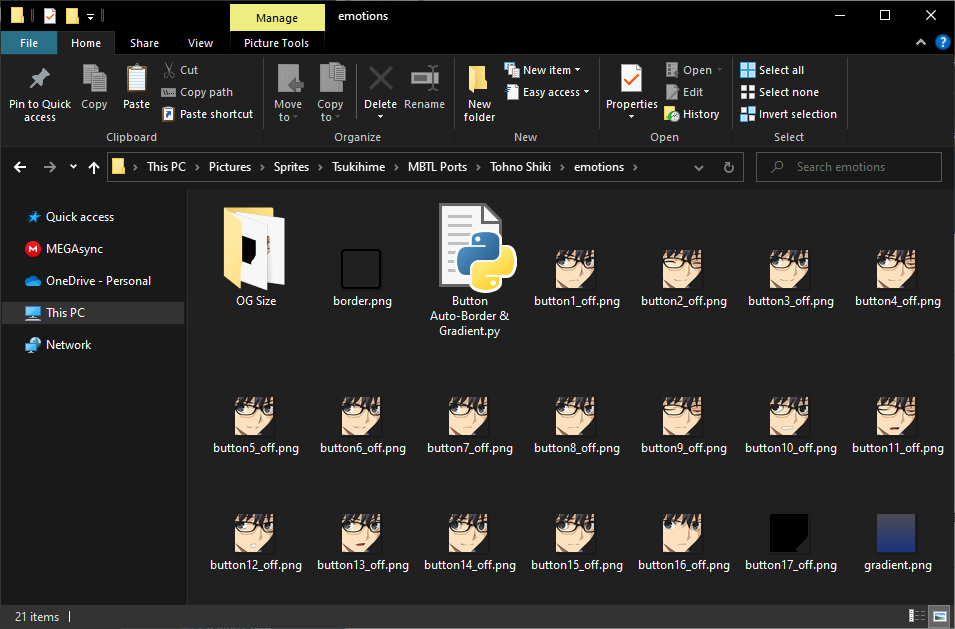Click the Manage contextual tab

[x=277, y=18]
